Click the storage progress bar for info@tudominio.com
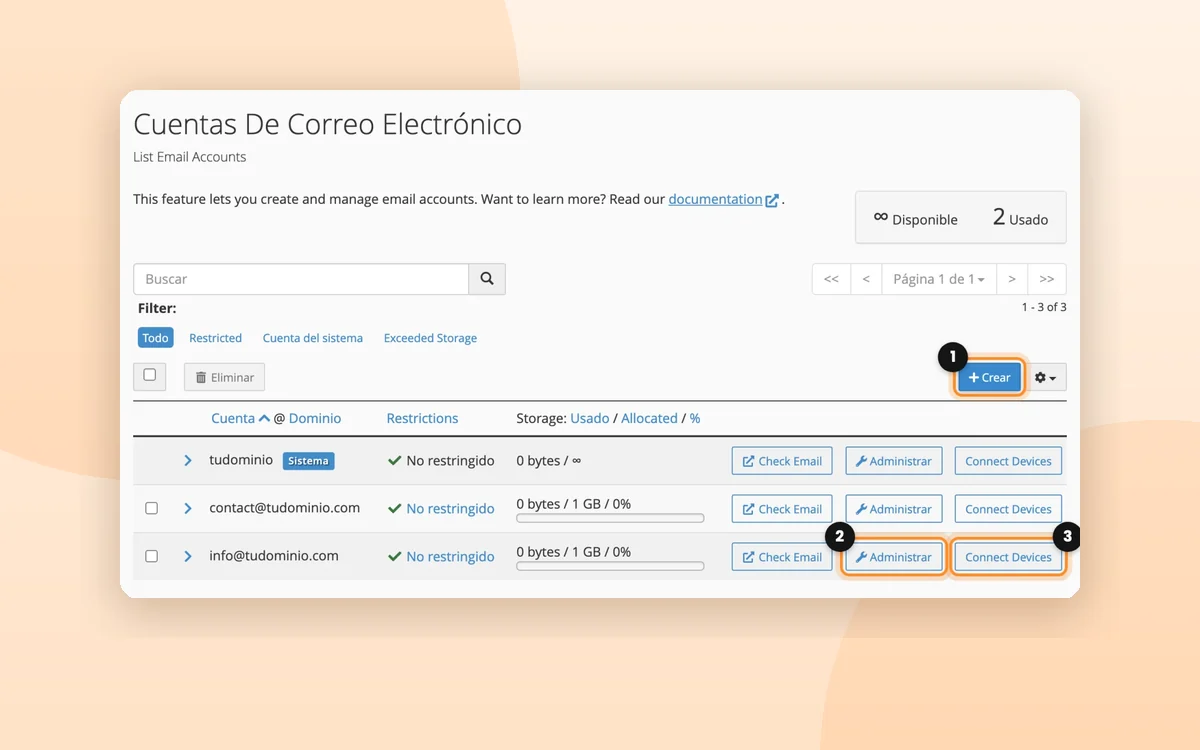 click(610, 566)
